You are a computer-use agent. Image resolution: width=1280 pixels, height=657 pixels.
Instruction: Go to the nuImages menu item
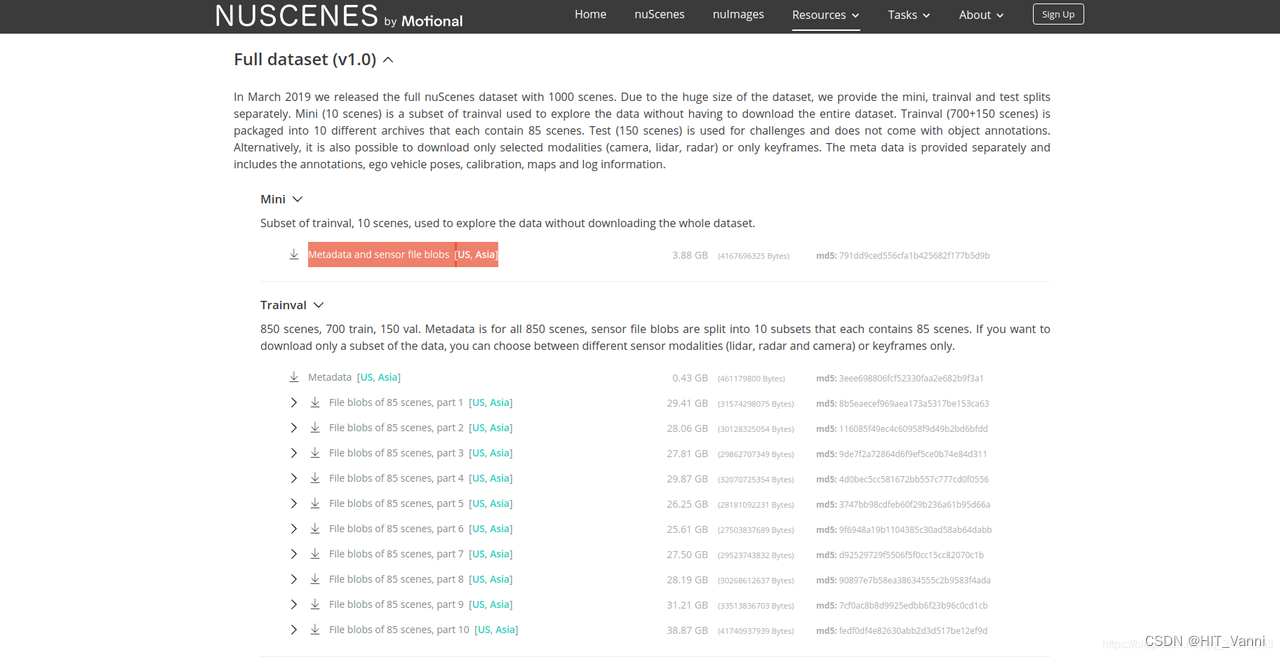tap(738, 14)
